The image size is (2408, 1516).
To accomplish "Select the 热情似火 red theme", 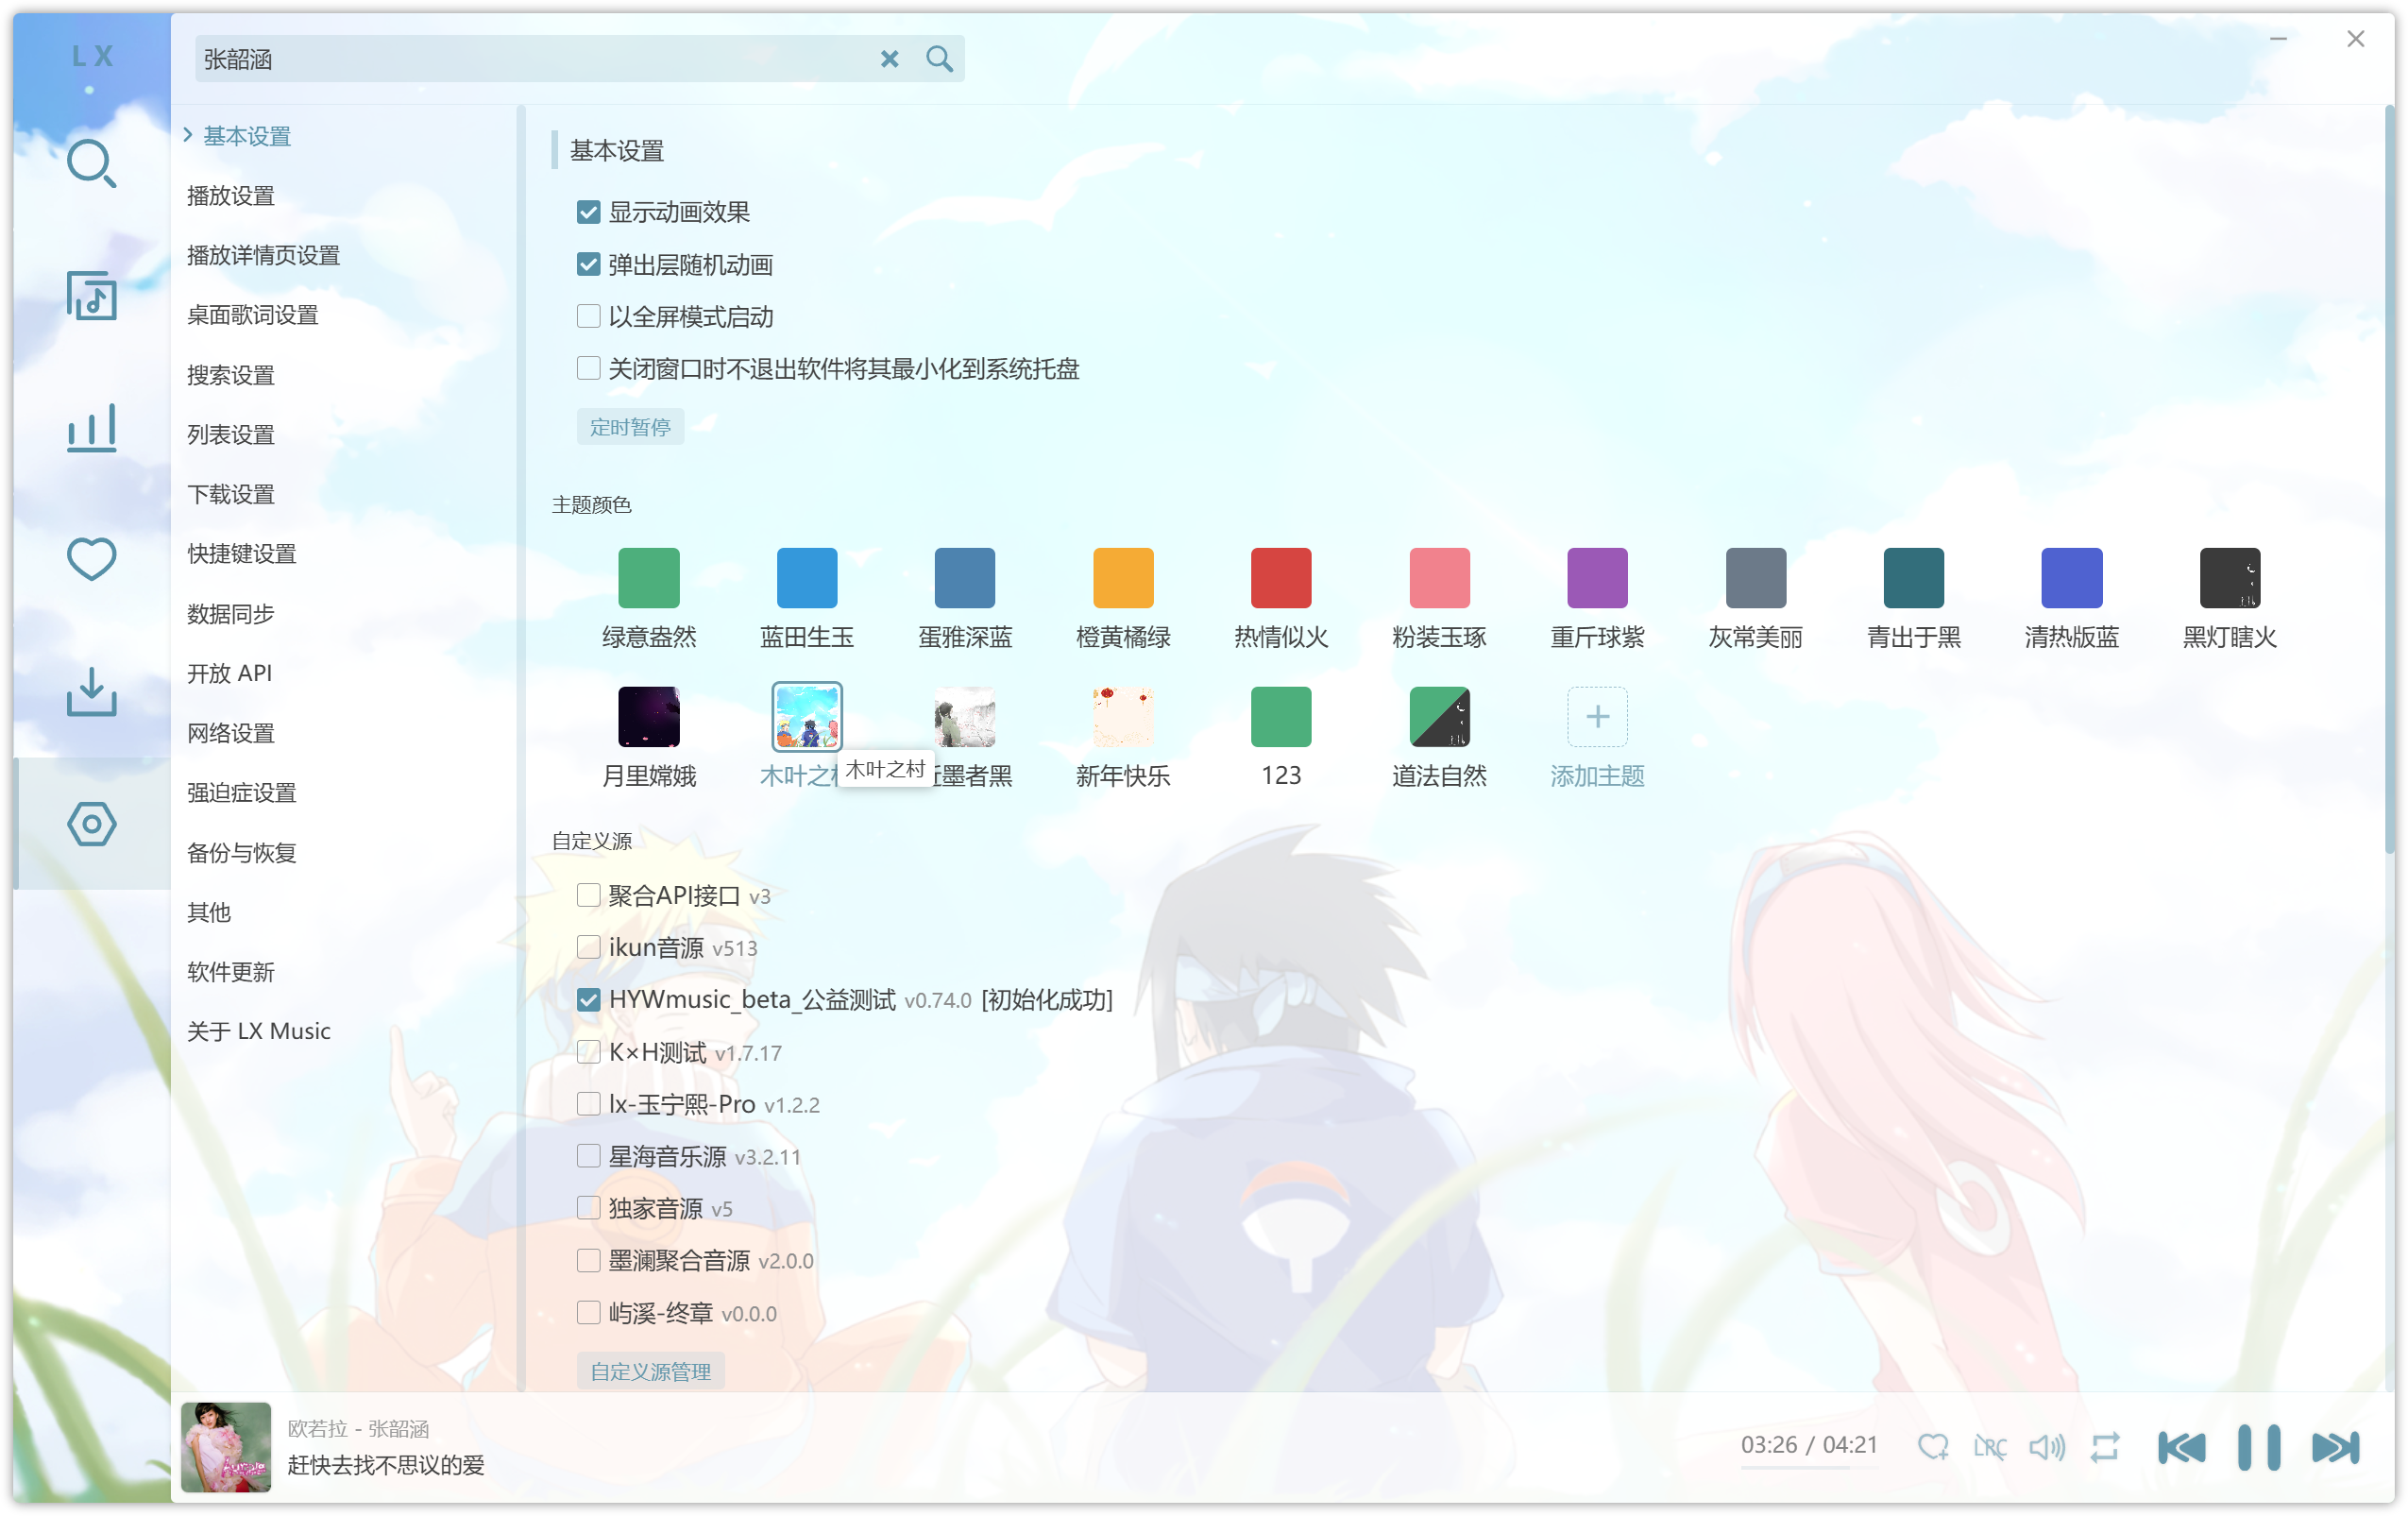I will [1281, 577].
